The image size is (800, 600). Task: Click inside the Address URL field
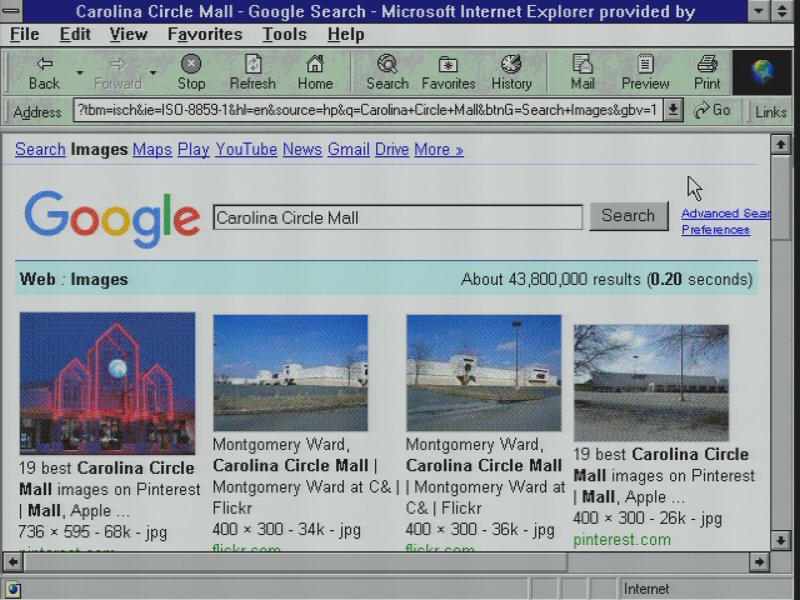tap(367, 110)
